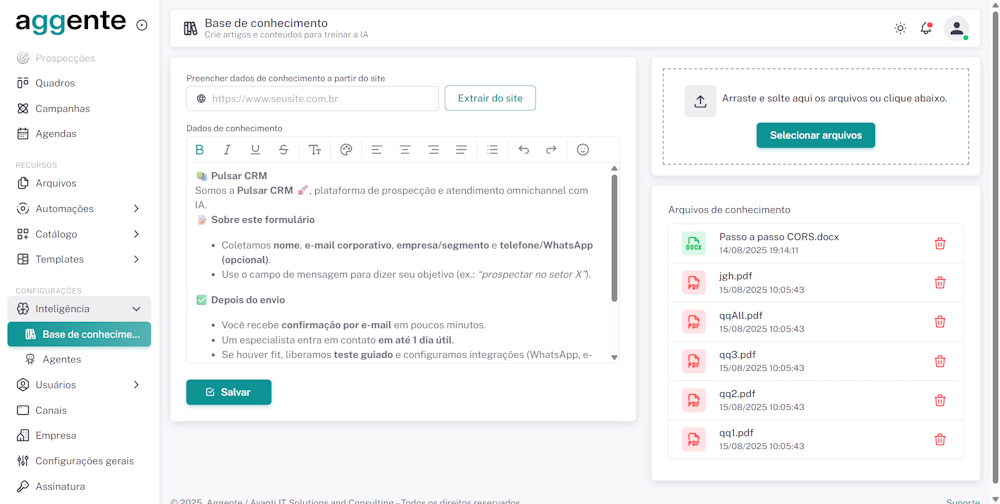Open the text color palette tool
Screen dimensions: 1000x504
[346, 150]
